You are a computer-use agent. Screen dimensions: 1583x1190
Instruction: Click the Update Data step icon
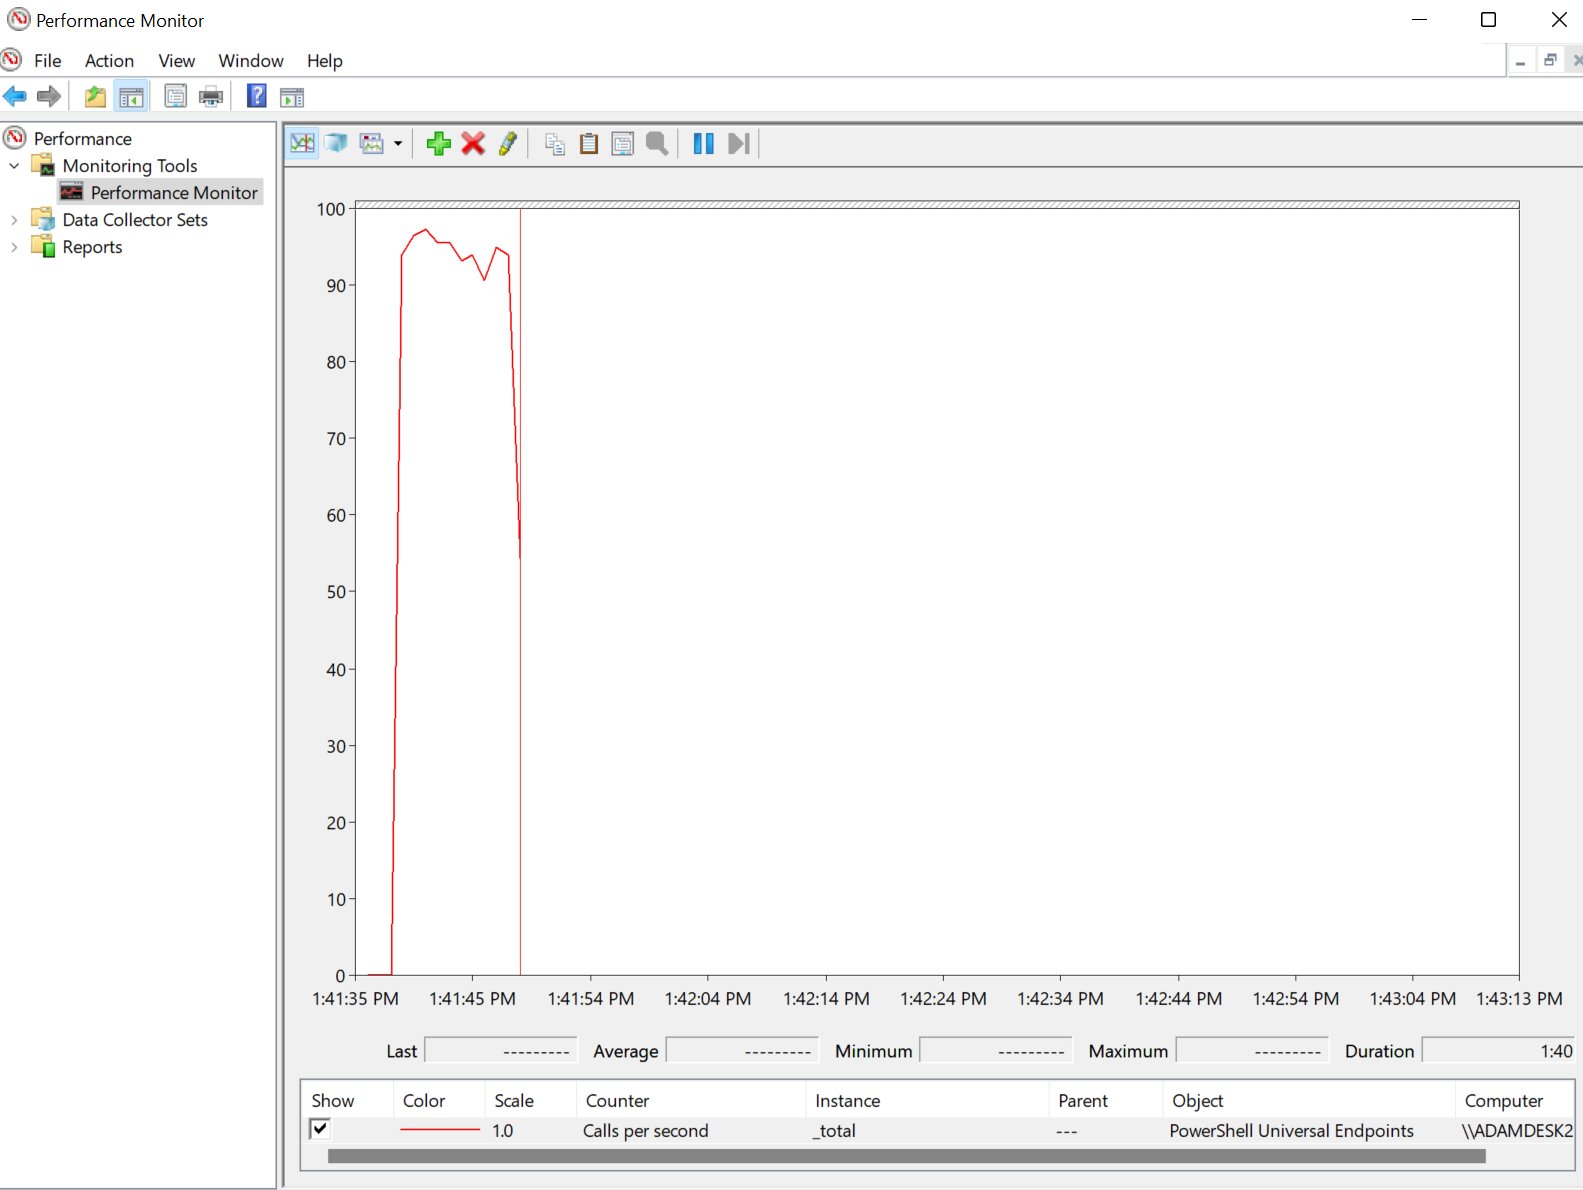coord(739,144)
